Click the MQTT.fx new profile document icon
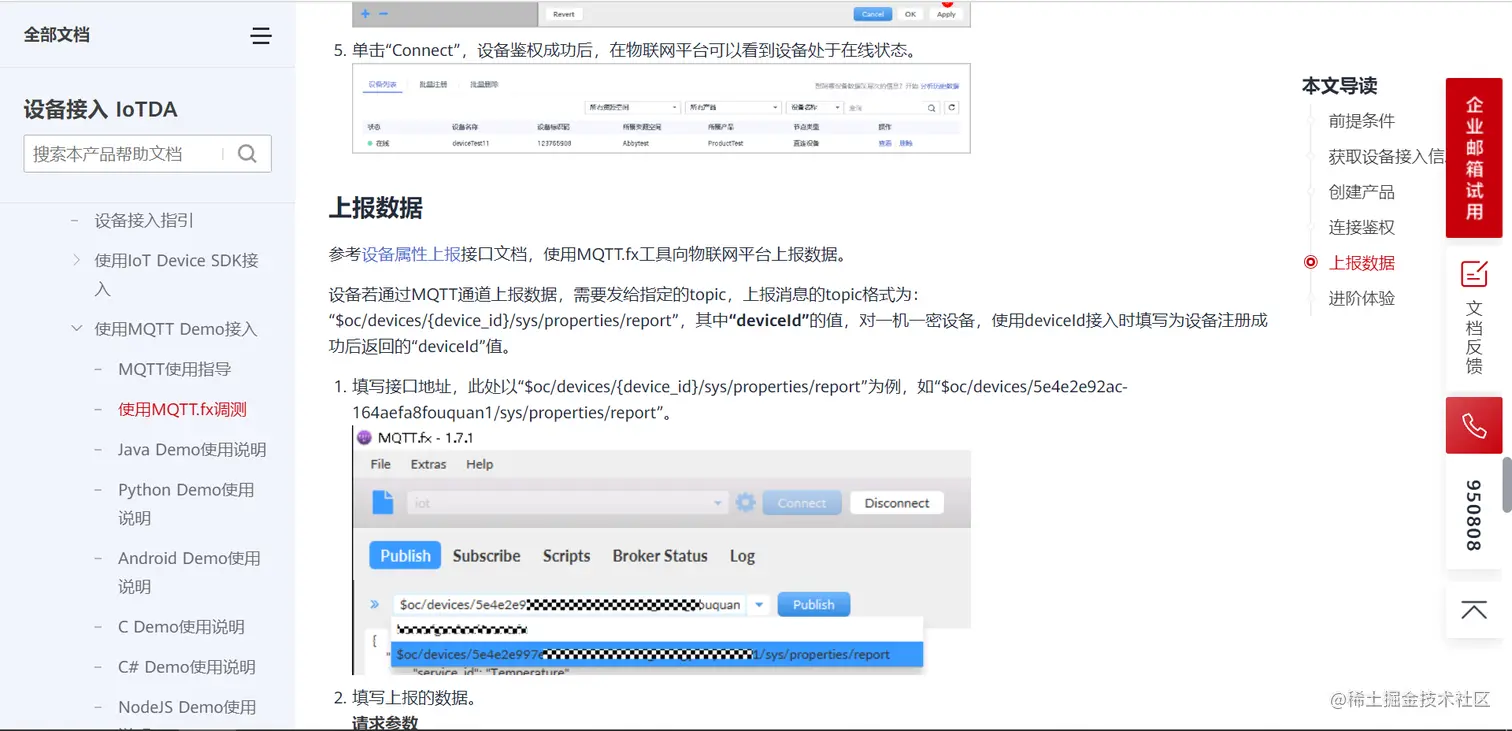The image size is (1512, 731). coord(382,503)
